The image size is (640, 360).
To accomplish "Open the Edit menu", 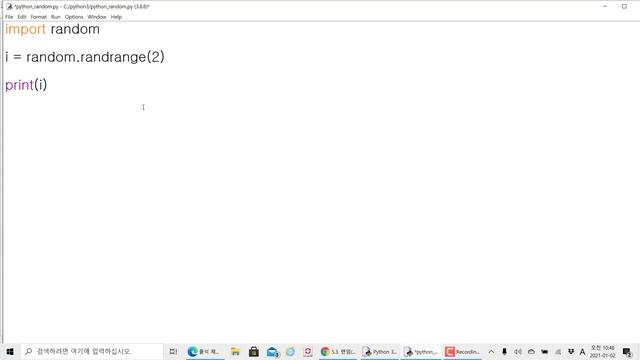I will point(22,17).
